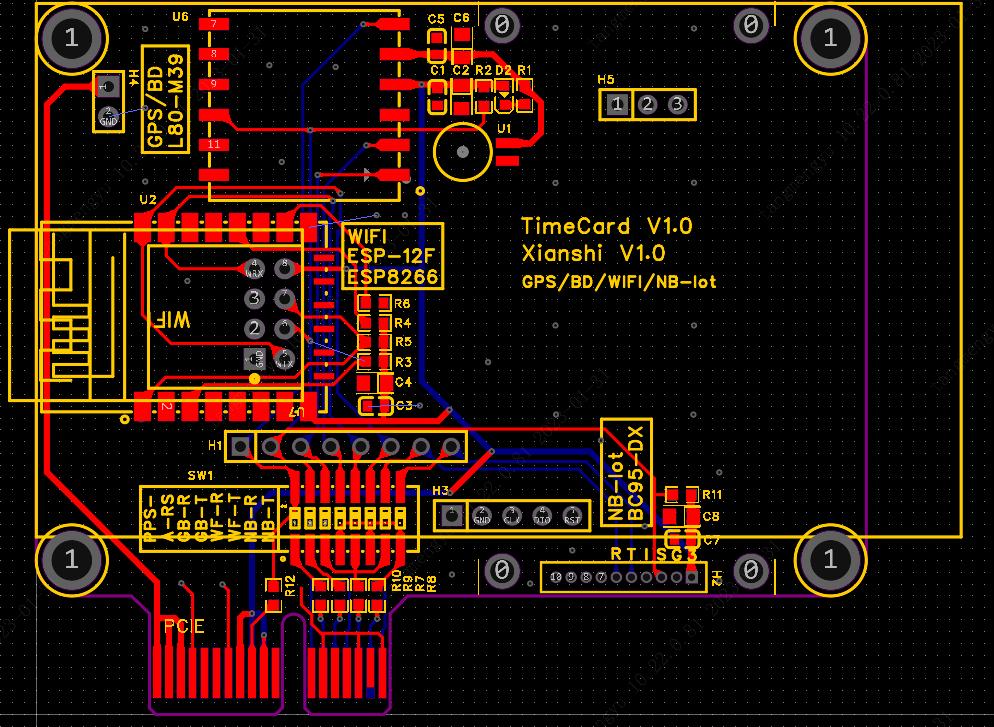Click pad 1 of header H4
Screen dimensions: 994x727
click(108, 85)
